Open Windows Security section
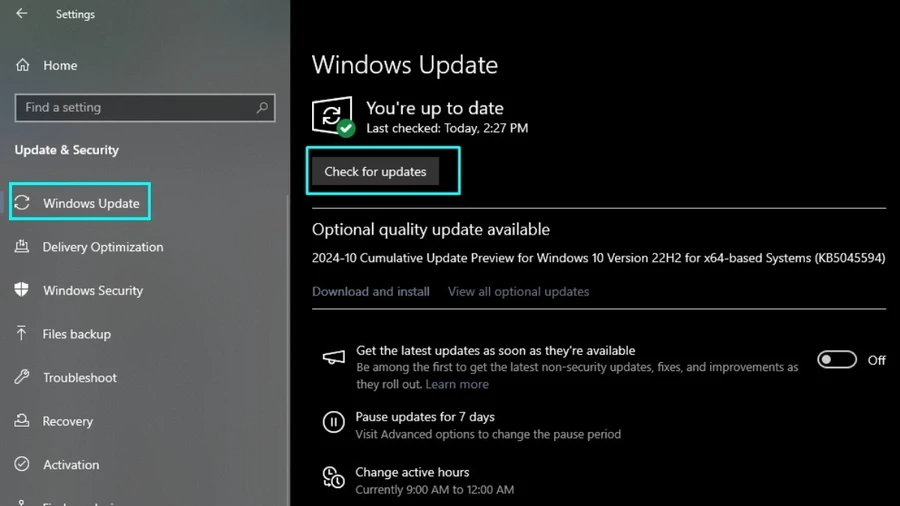The width and height of the screenshot is (900, 506). 93,290
